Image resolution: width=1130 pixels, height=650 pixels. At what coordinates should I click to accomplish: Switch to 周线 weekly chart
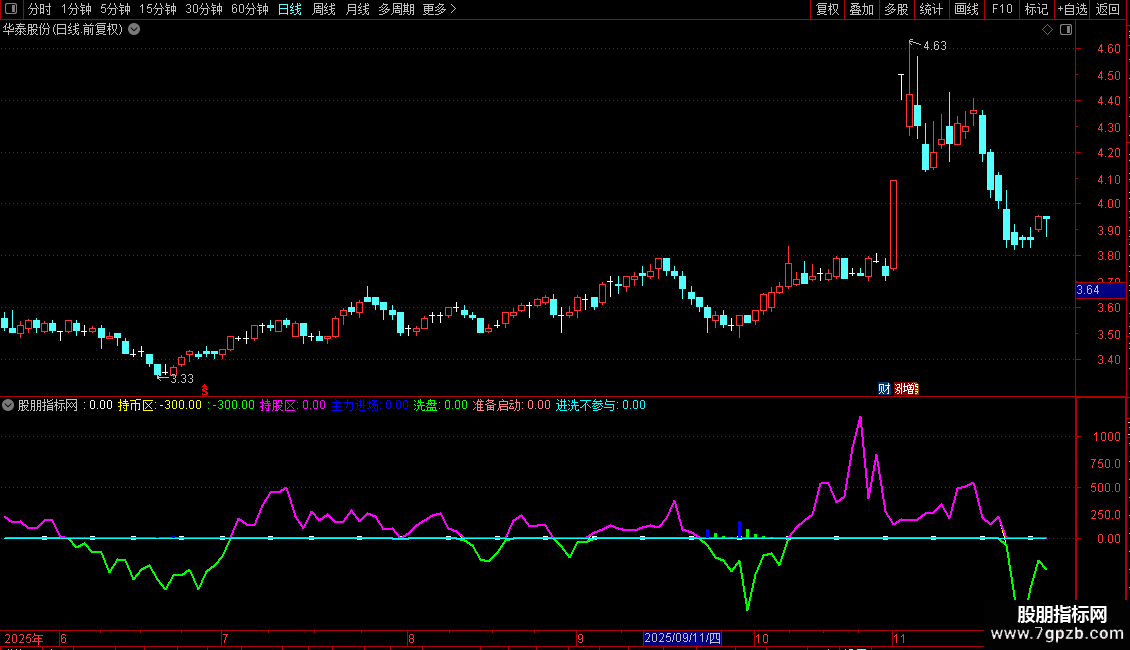tap(324, 9)
